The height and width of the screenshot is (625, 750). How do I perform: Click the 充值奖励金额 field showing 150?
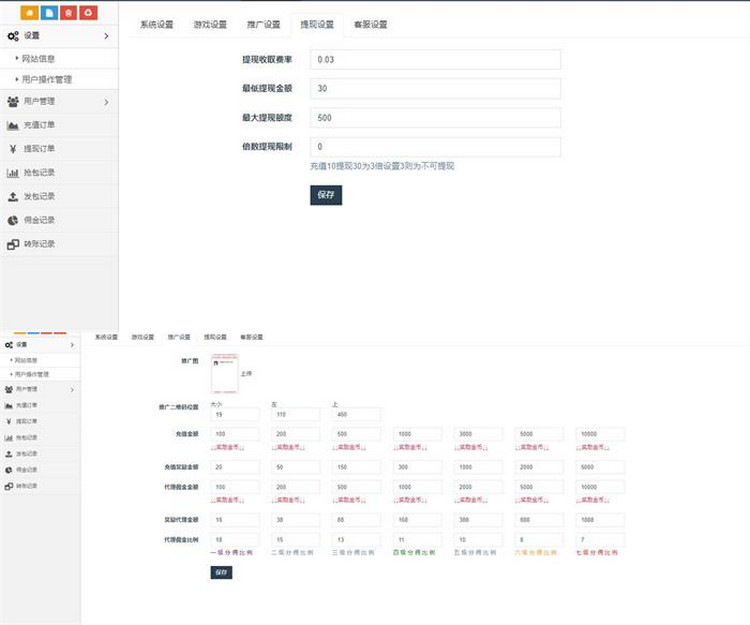[x=356, y=467]
